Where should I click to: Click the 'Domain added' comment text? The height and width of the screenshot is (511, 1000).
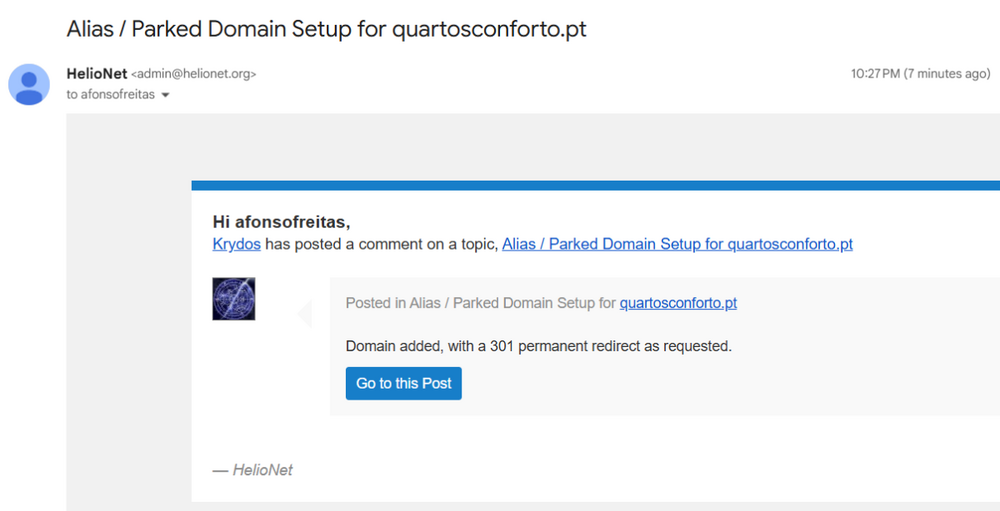538,346
